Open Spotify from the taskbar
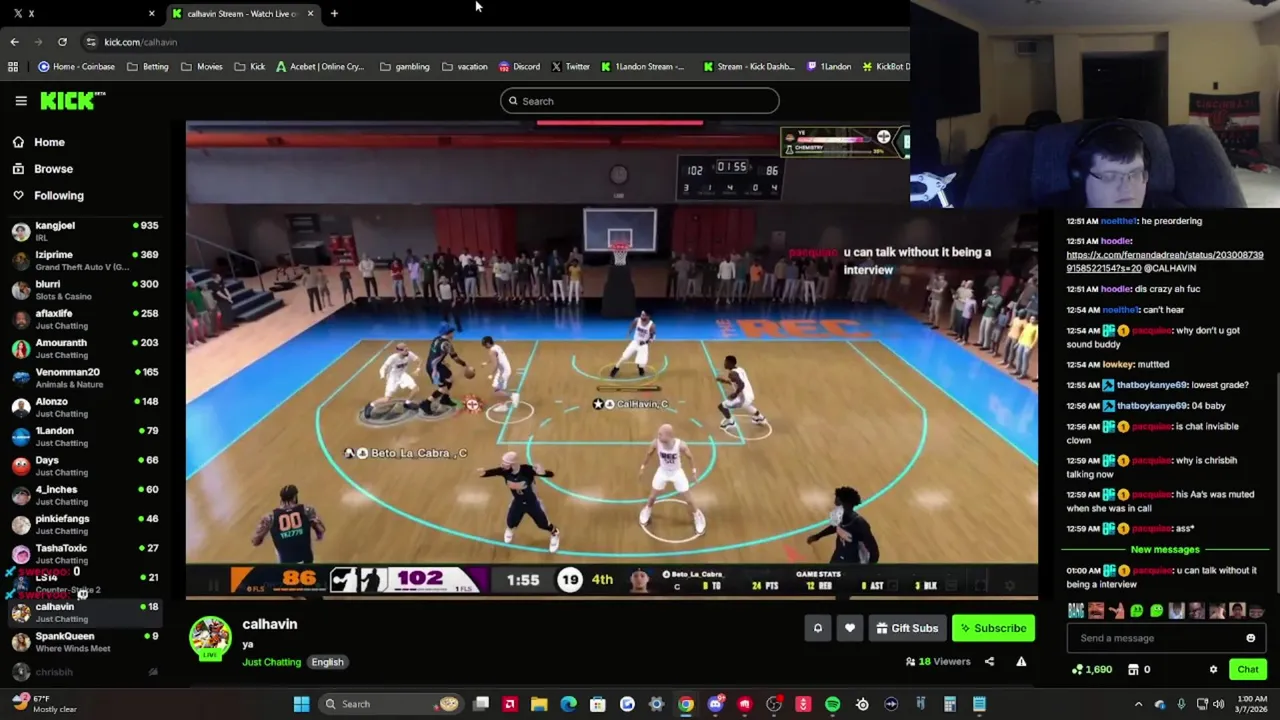The image size is (1280, 720). pyautogui.click(x=832, y=704)
